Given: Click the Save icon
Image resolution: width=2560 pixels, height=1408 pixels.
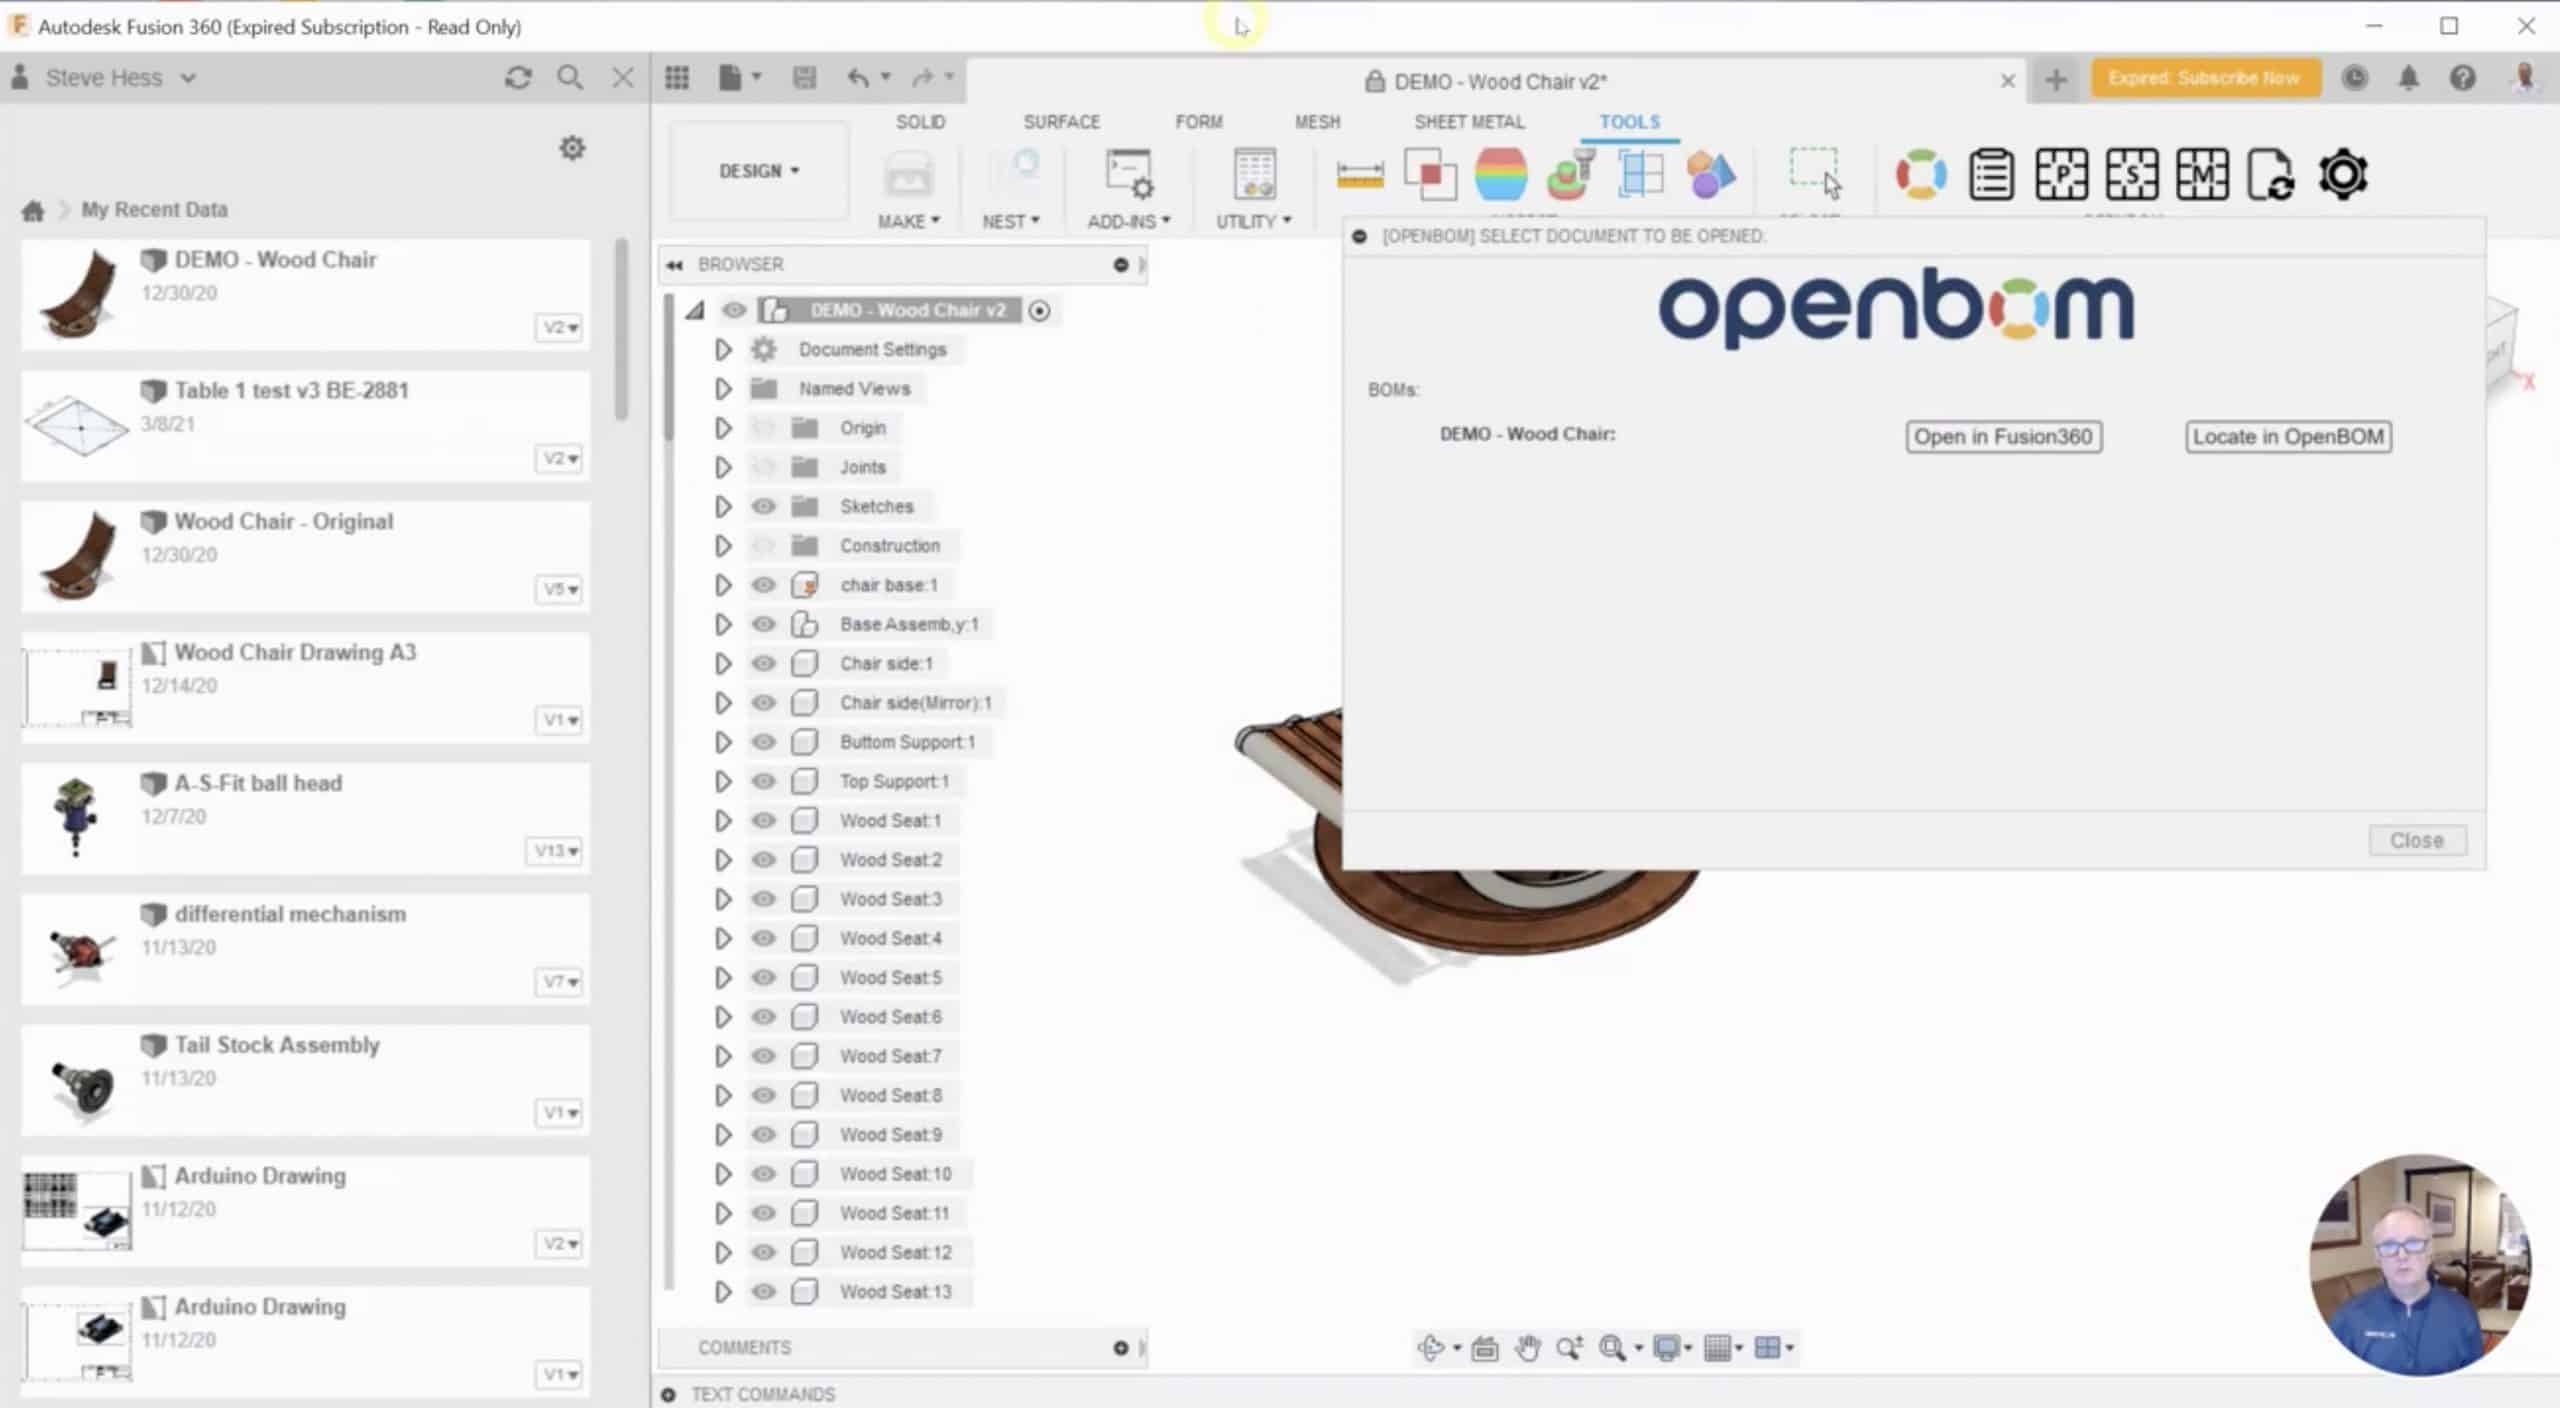Looking at the screenshot, I should click(x=804, y=78).
